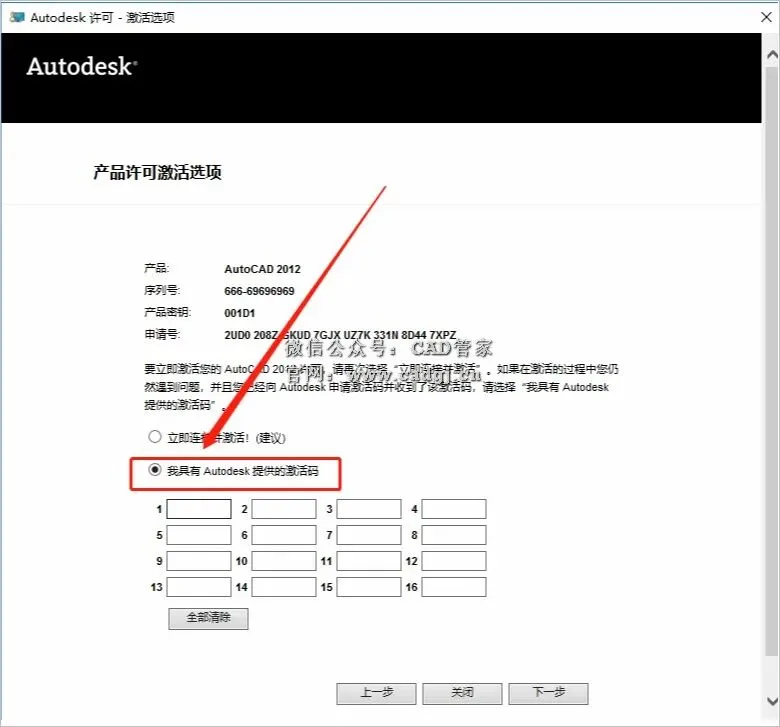Click the serial number 666-69696969
The image size is (780, 727).
(x=259, y=291)
